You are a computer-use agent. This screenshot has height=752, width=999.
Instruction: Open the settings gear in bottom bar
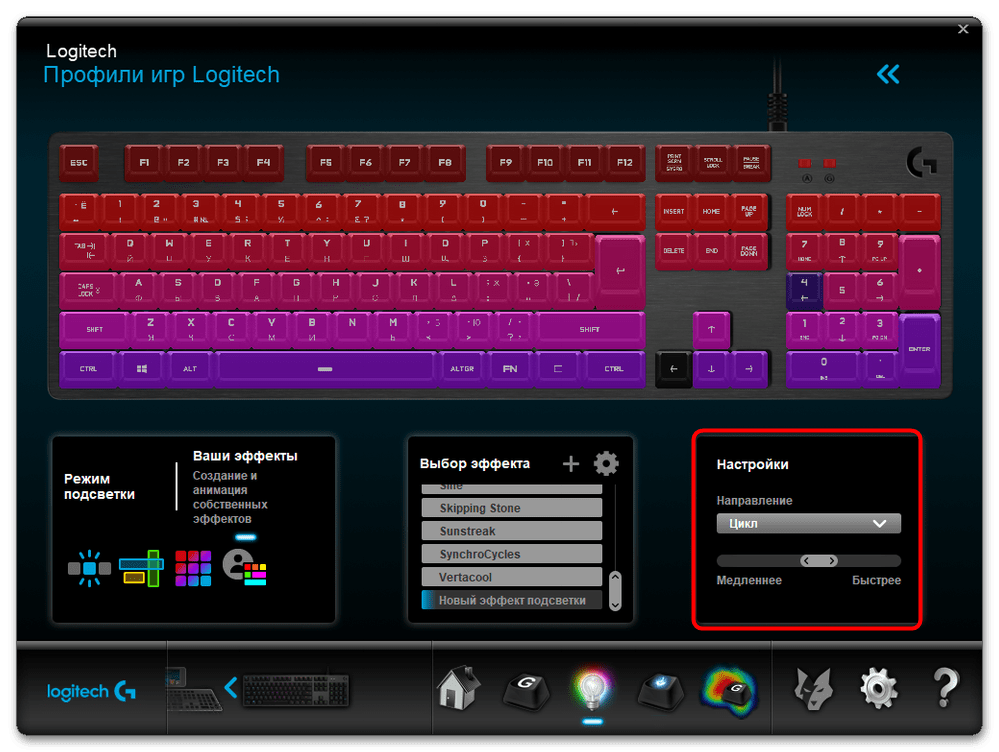pos(878,688)
